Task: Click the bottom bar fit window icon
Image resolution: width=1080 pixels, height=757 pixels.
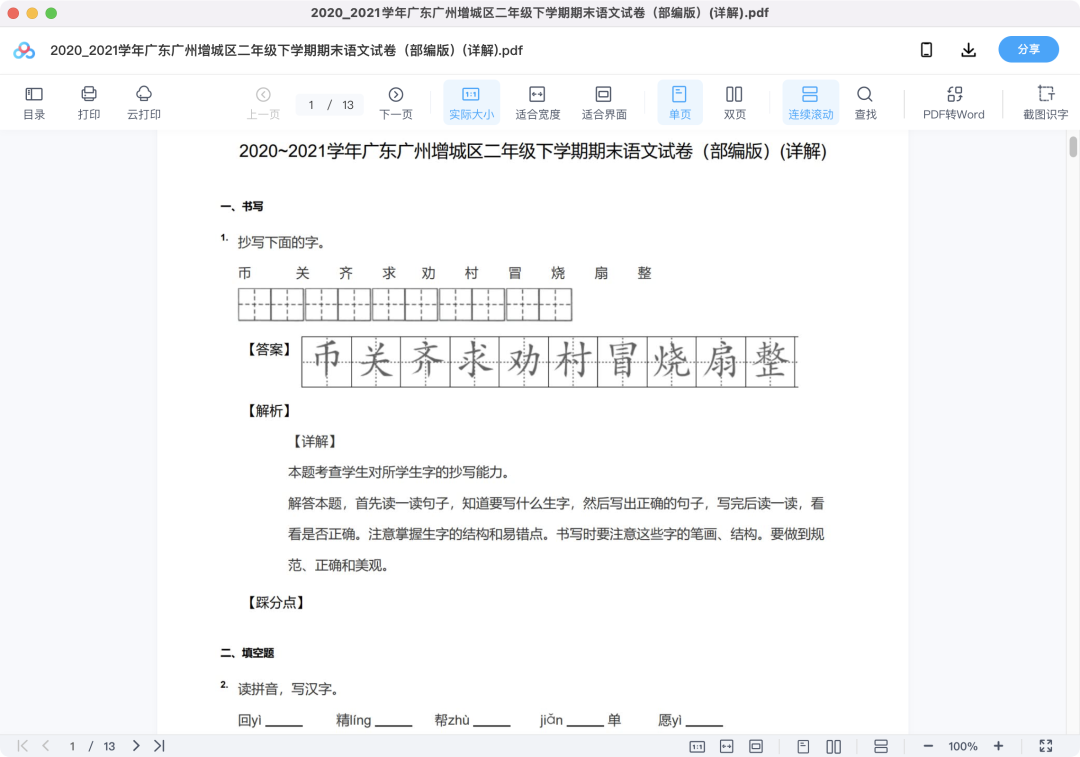Action: click(756, 747)
